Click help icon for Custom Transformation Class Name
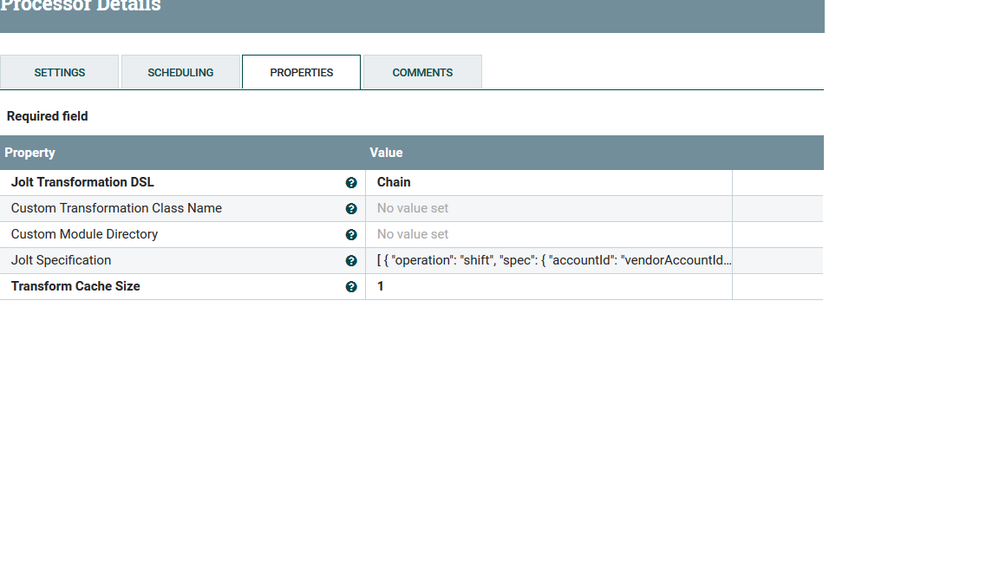Image resolution: width=999 pixels, height=562 pixels. click(x=351, y=209)
